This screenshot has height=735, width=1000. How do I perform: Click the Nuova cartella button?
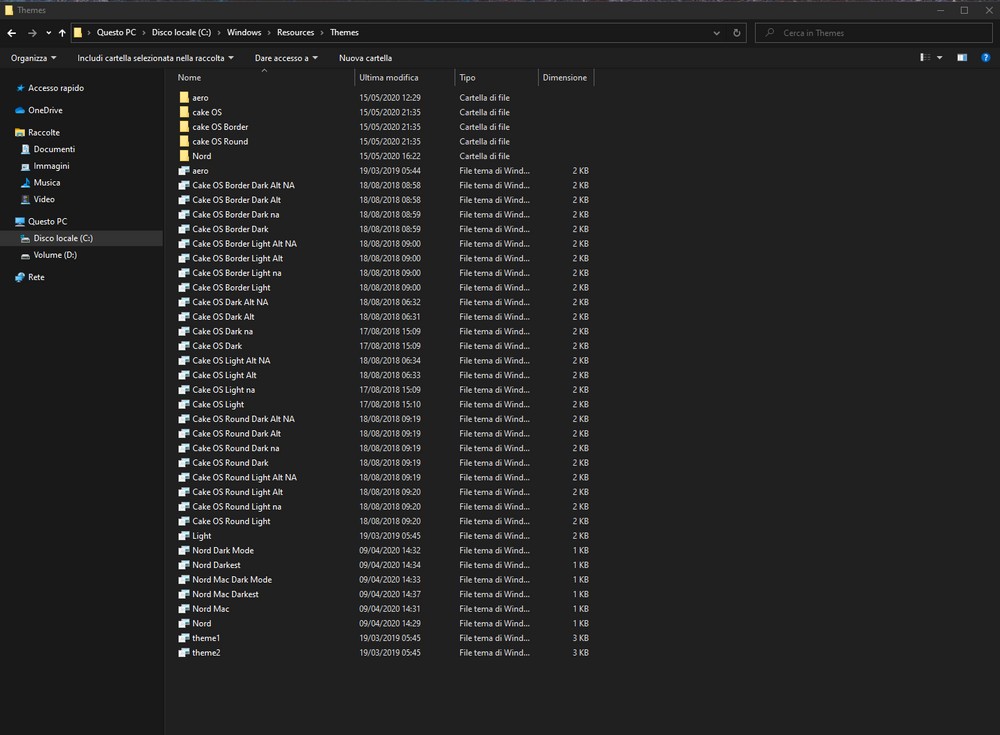[x=365, y=58]
